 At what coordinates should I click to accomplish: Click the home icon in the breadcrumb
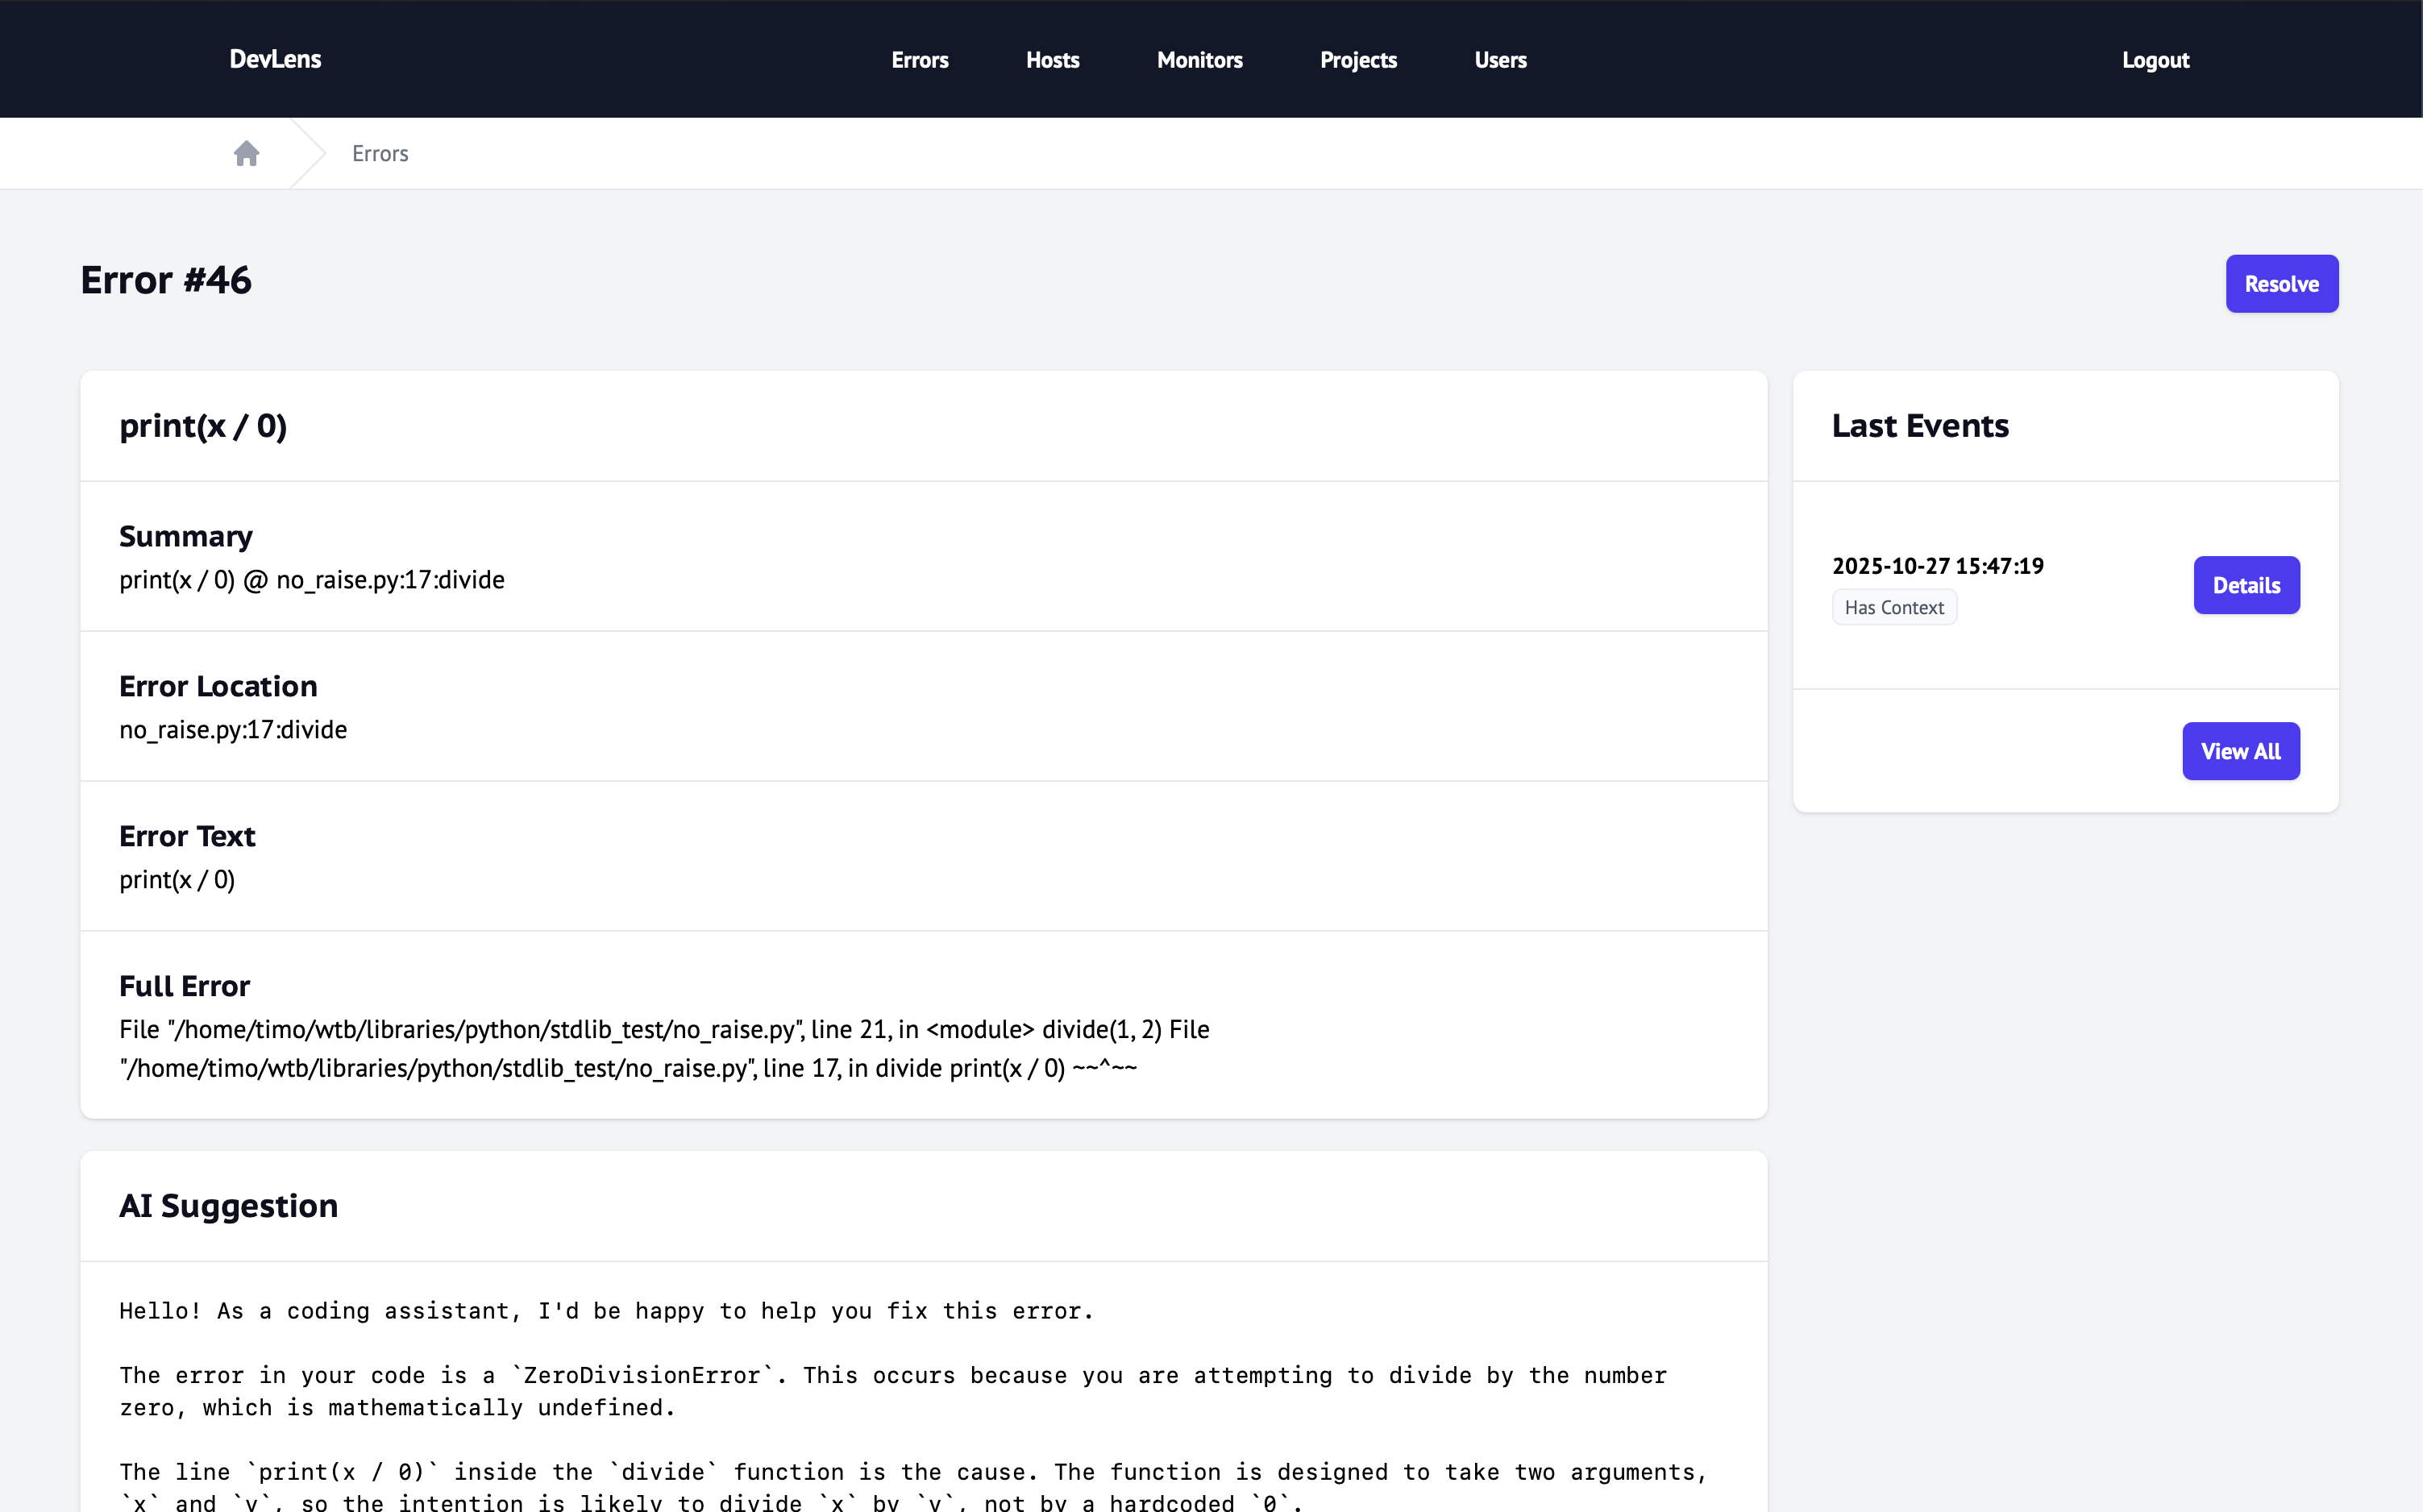point(247,153)
